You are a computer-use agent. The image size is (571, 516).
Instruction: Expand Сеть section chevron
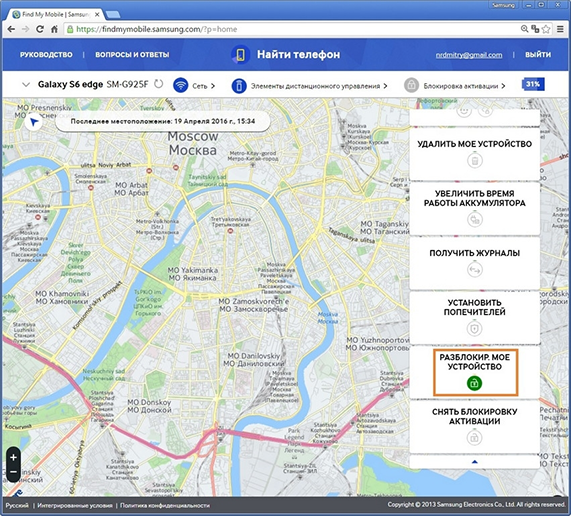pyautogui.click(x=213, y=86)
